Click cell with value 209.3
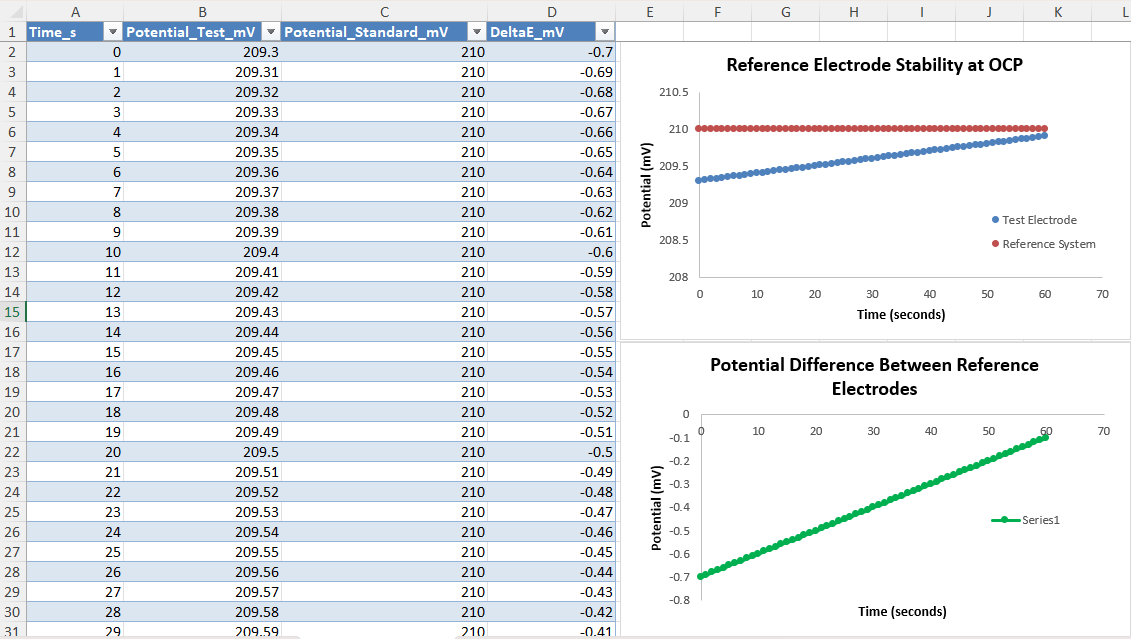The image size is (1131, 639). [203, 52]
